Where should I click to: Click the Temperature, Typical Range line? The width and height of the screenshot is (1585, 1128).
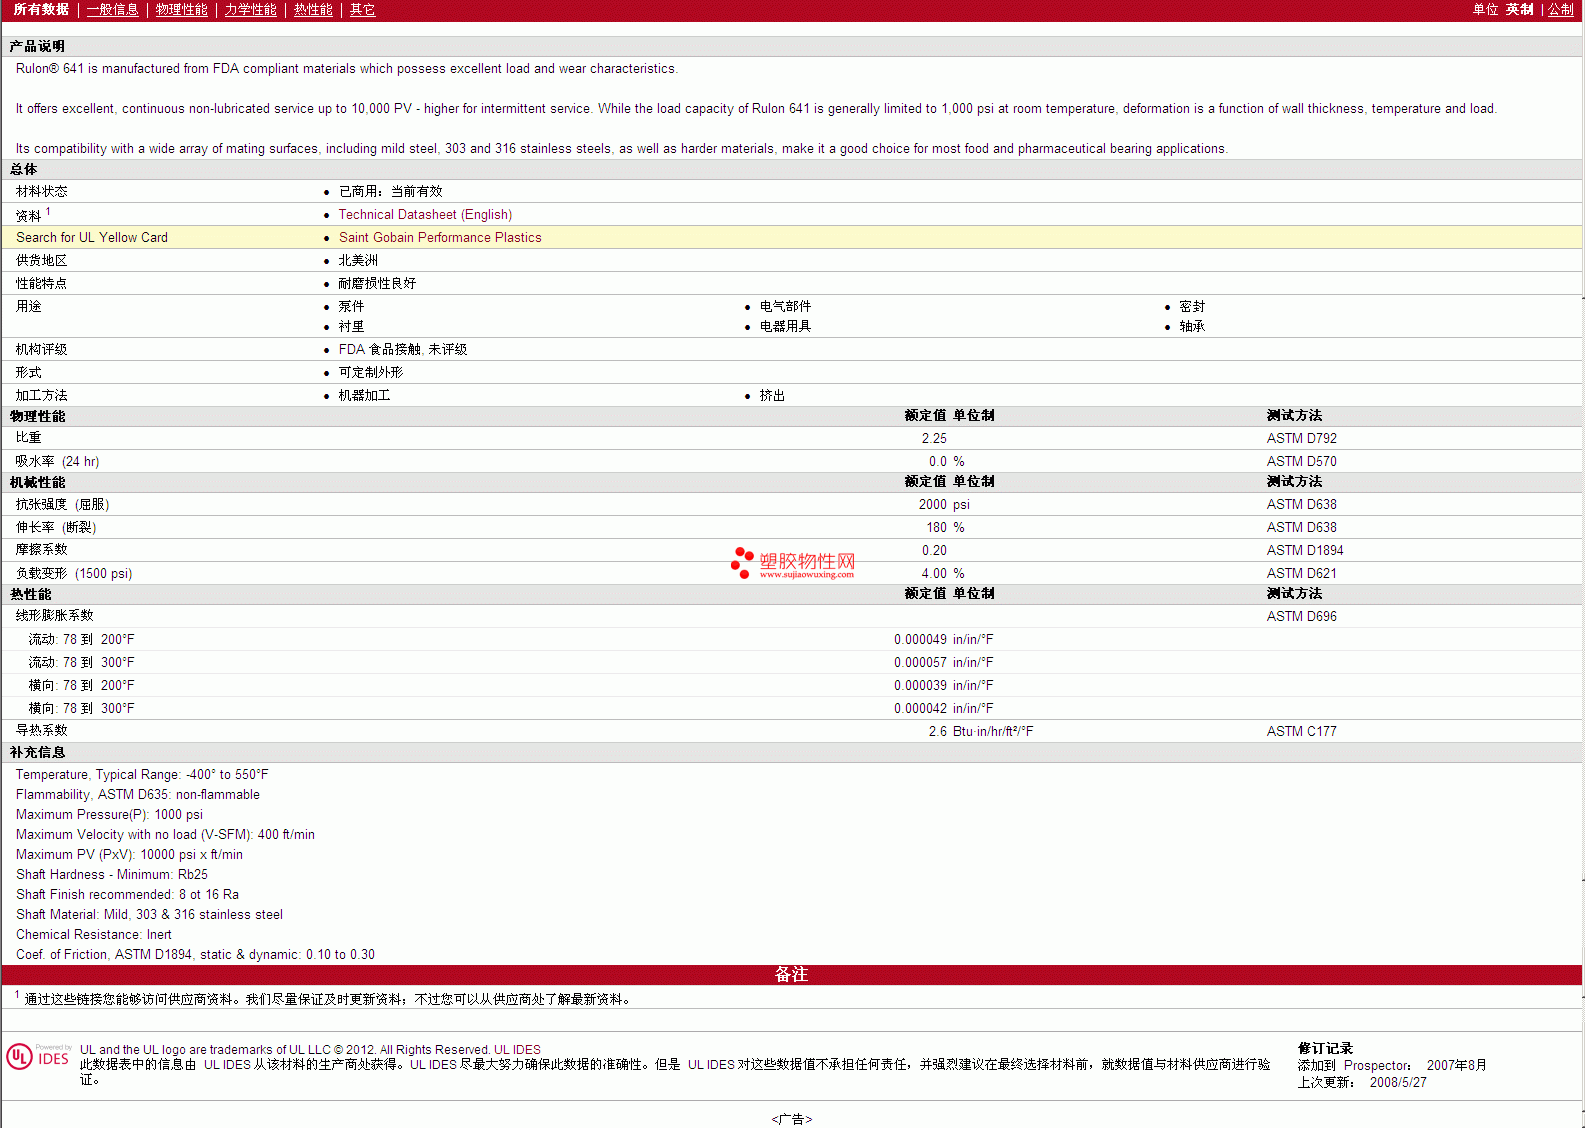tap(142, 774)
